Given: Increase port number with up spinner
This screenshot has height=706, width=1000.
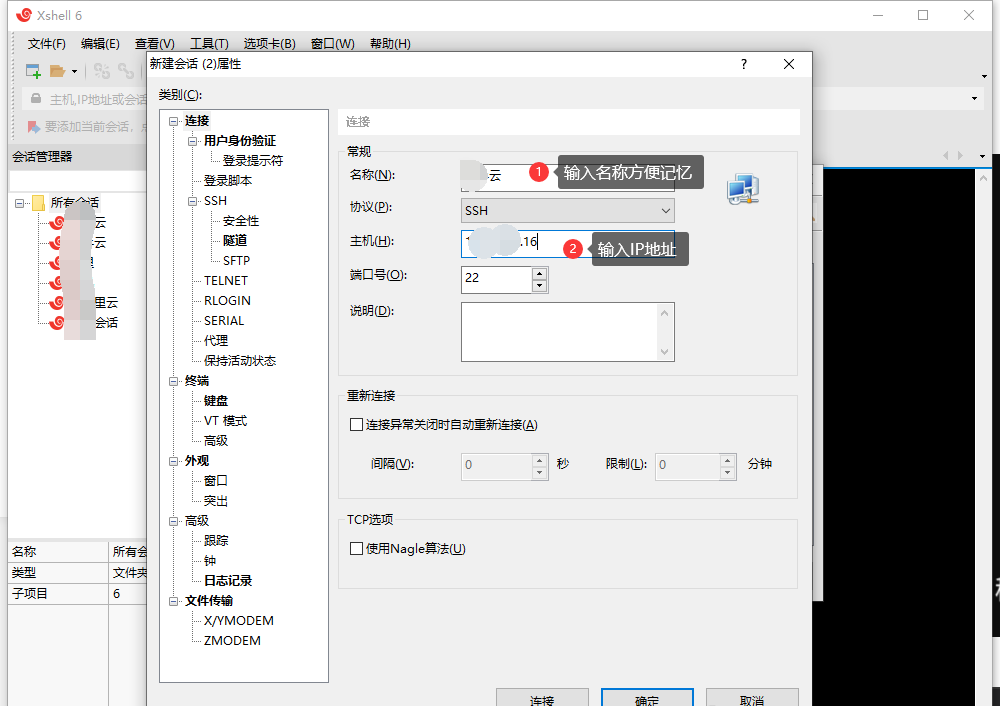Looking at the screenshot, I should (540, 274).
